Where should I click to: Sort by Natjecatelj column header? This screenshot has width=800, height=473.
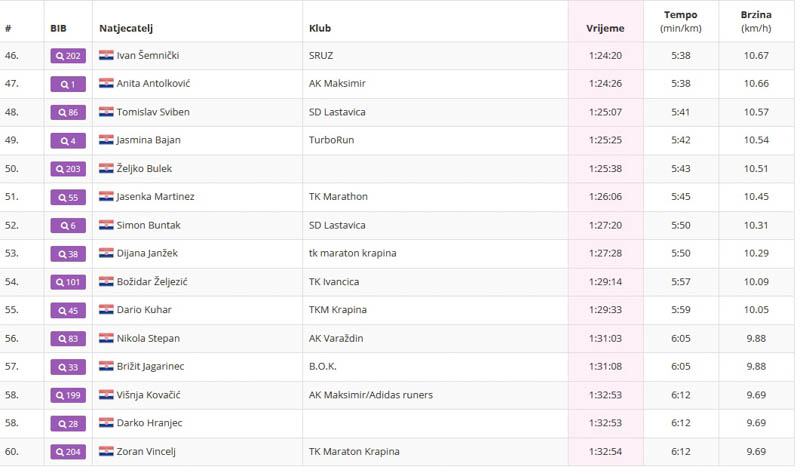(x=125, y=28)
